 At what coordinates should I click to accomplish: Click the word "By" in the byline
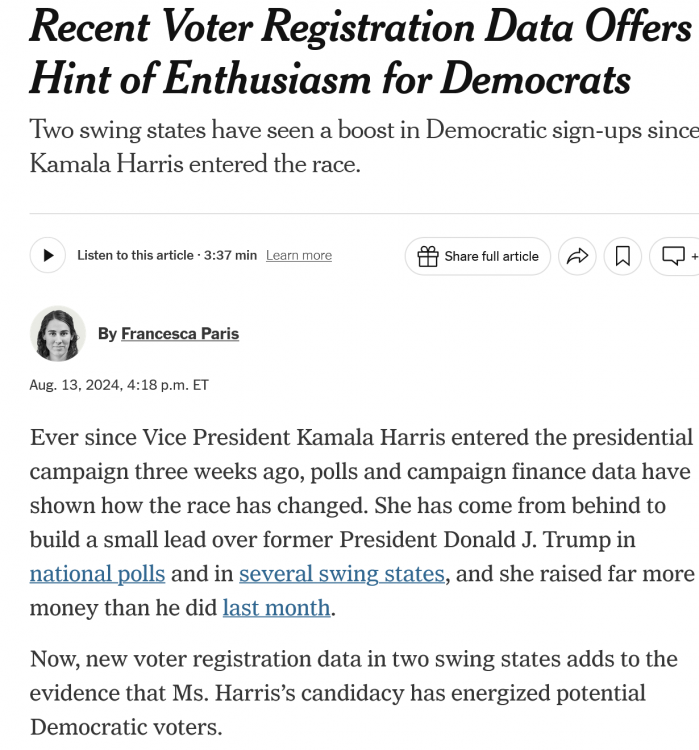(x=107, y=334)
